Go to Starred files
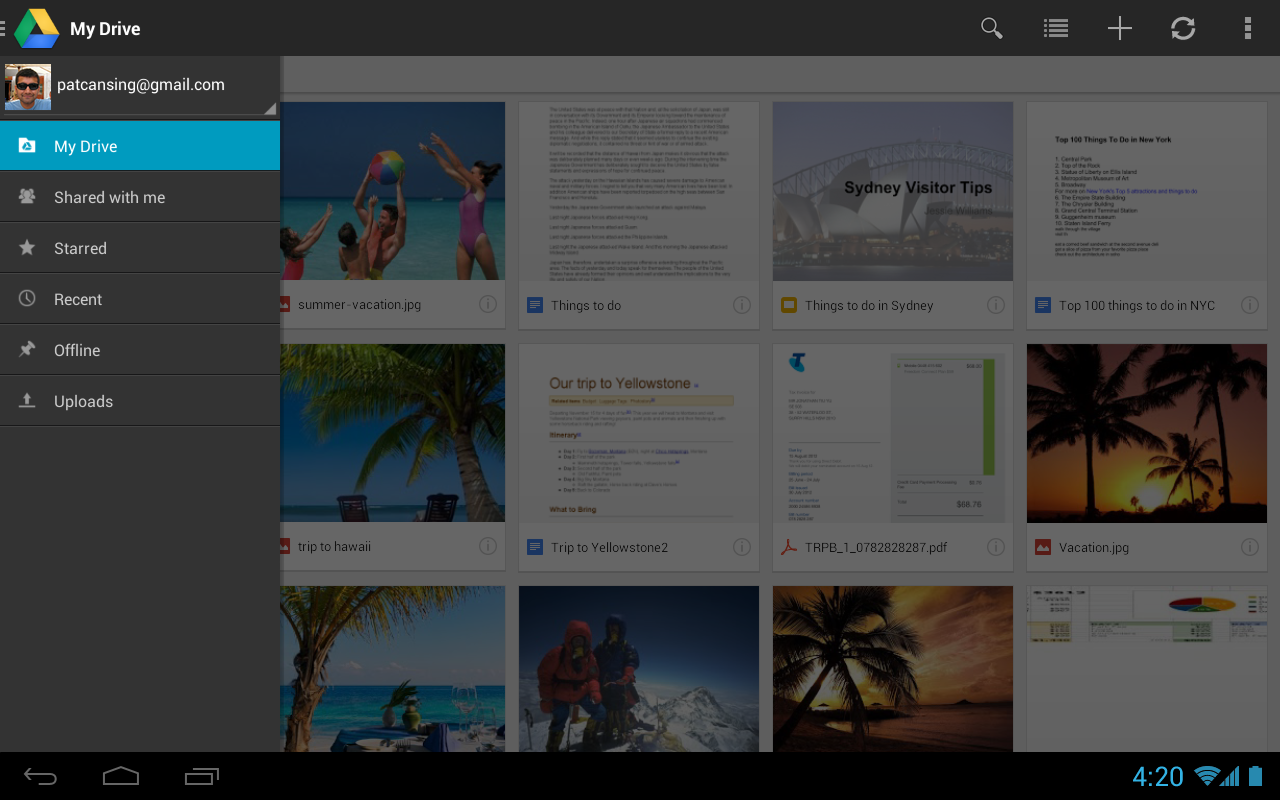 [140, 248]
